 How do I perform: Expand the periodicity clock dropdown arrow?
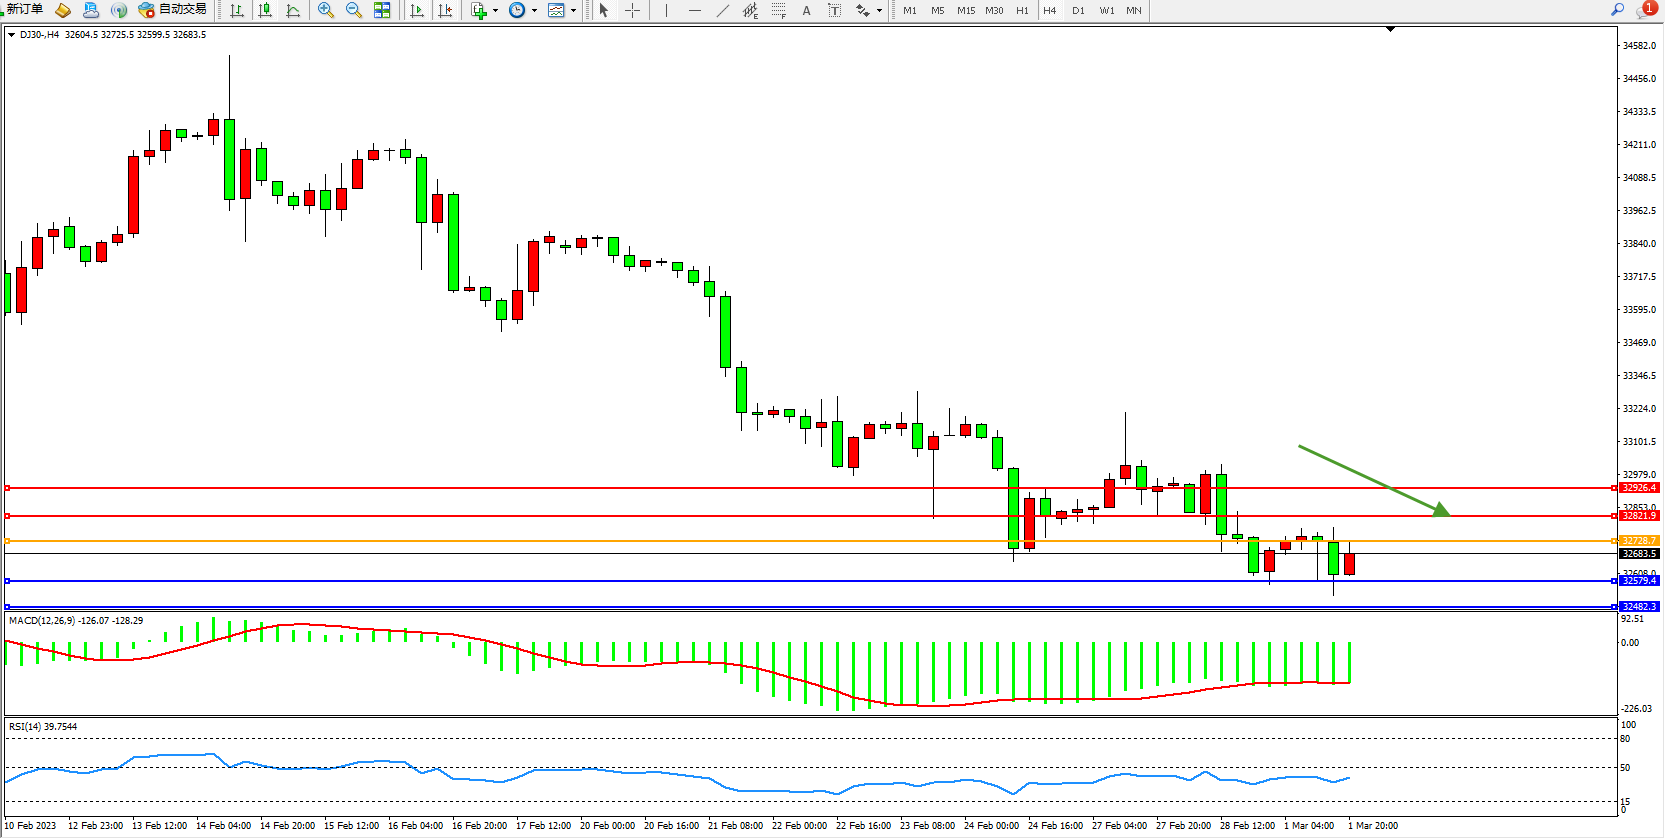(534, 11)
